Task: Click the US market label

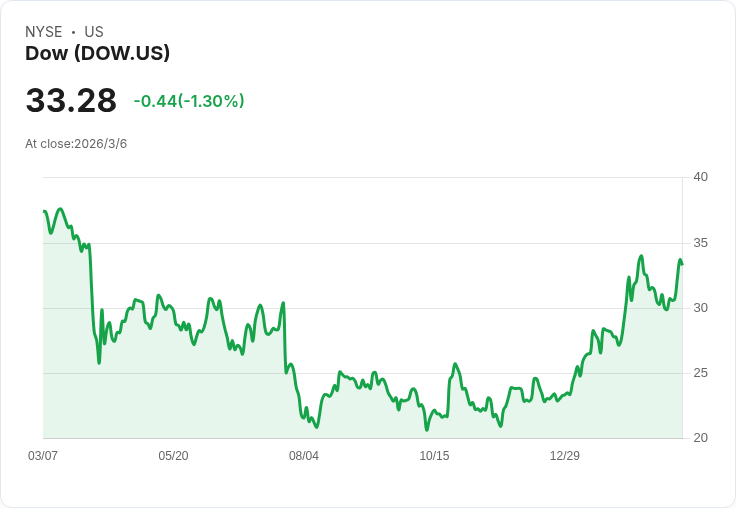Action: [x=94, y=32]
